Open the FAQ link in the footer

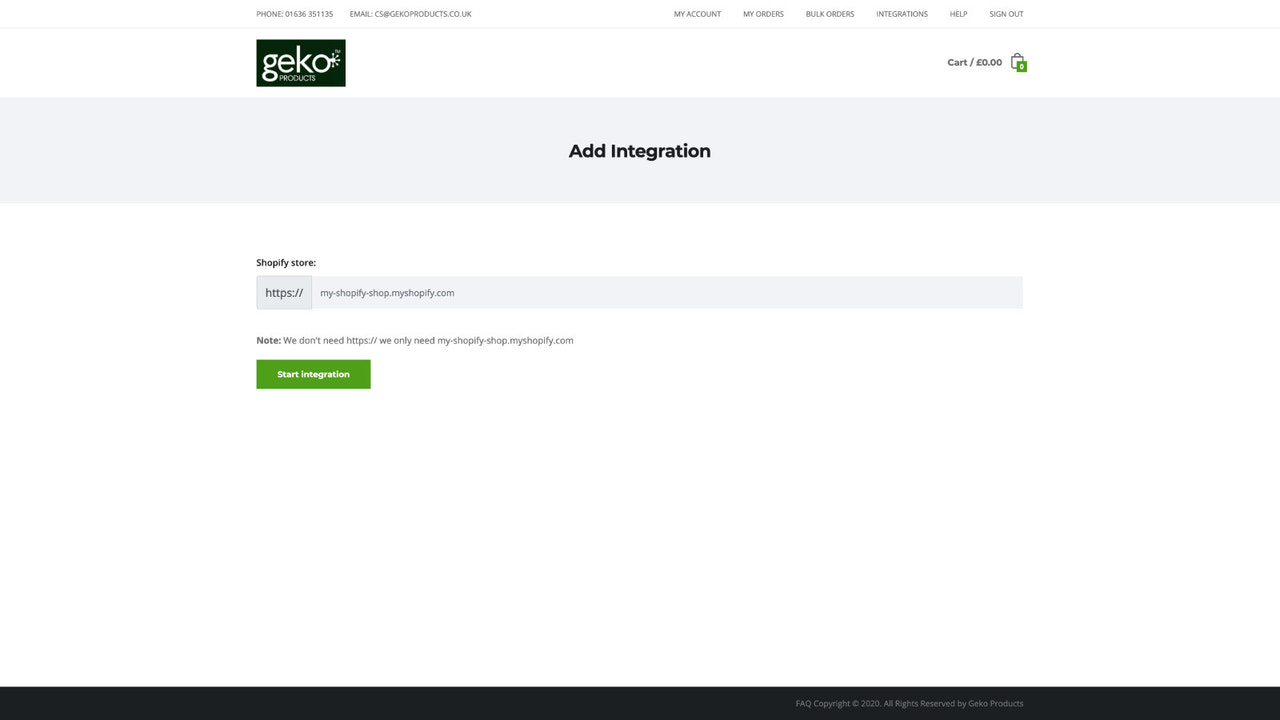803,703
